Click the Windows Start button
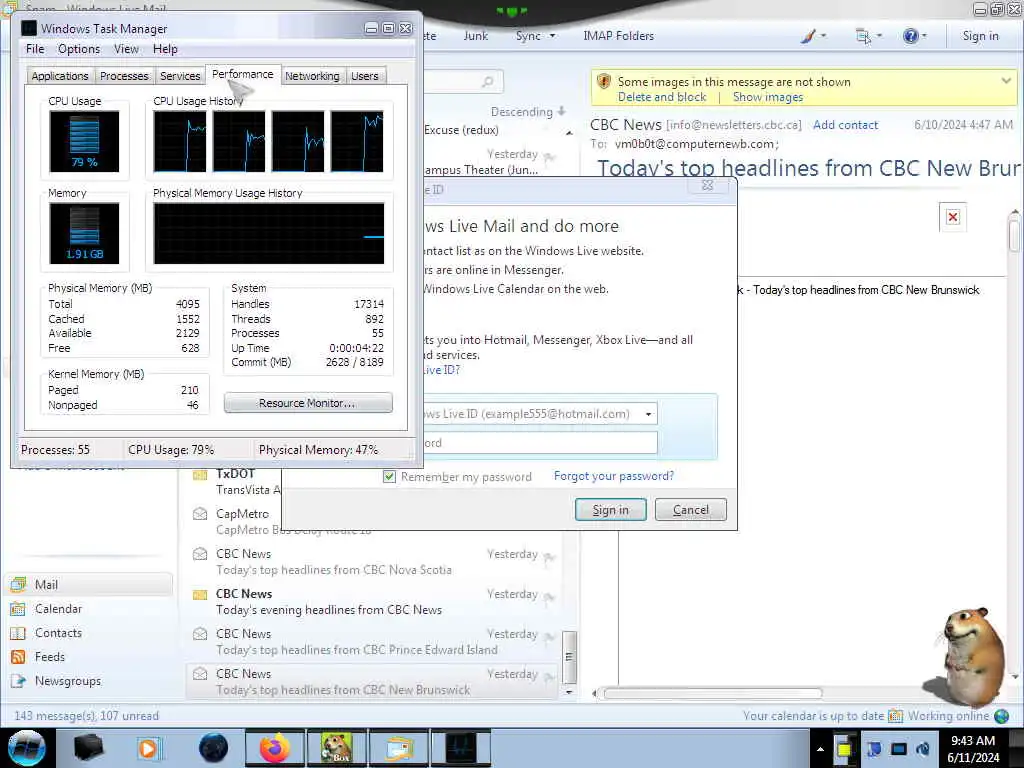 [x=26, y=748]
